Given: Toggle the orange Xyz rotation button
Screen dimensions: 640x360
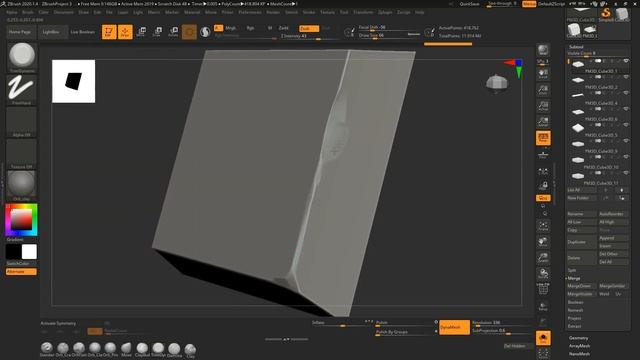Looking at the screenshot, I should (x=543, y=198).
